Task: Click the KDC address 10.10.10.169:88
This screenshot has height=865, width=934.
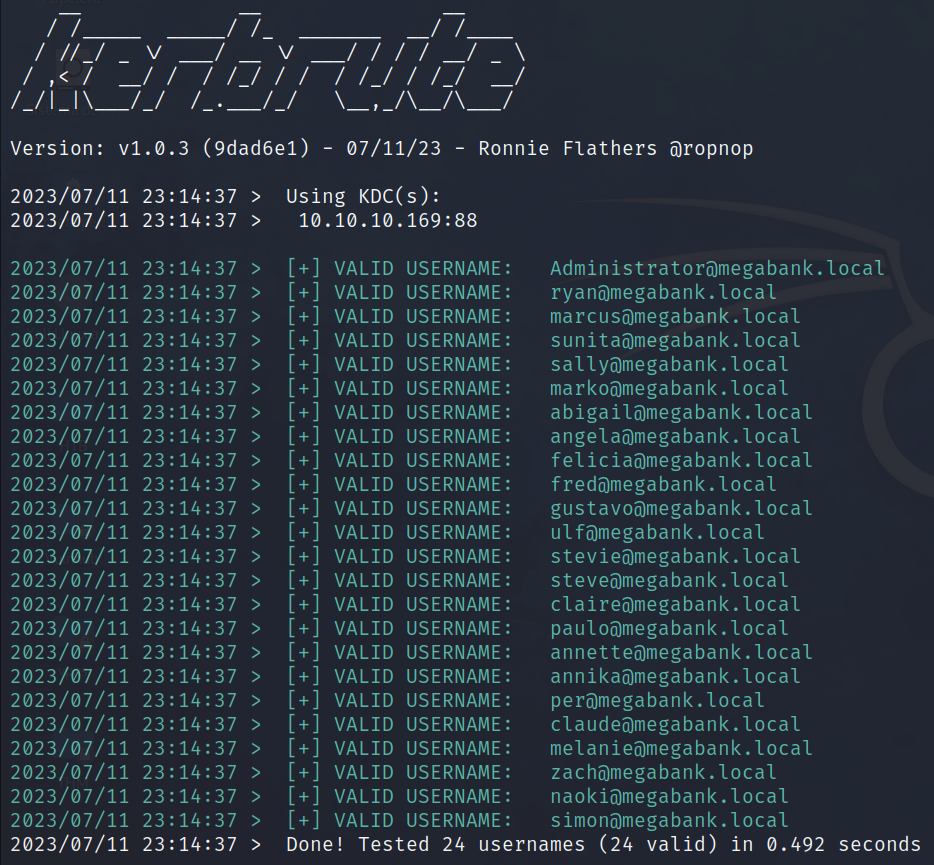Action: [x=387, y=220]
